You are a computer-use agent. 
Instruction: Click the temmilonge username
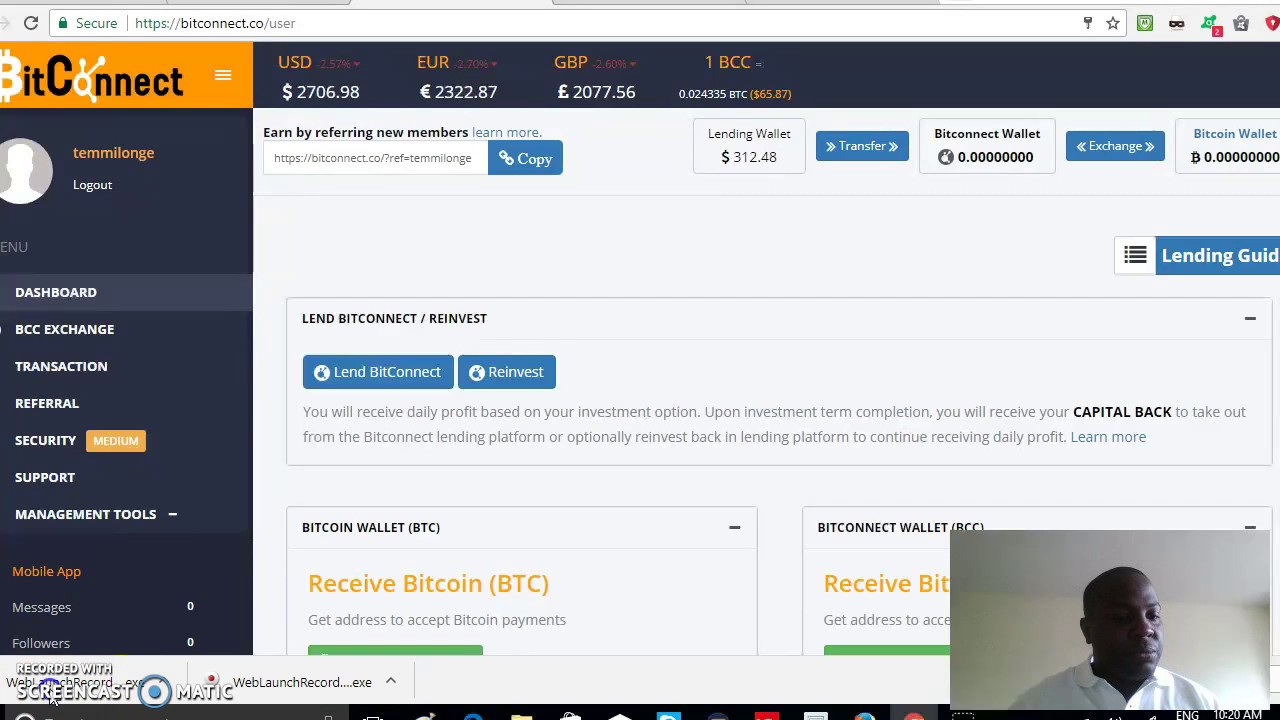point(113,153)
